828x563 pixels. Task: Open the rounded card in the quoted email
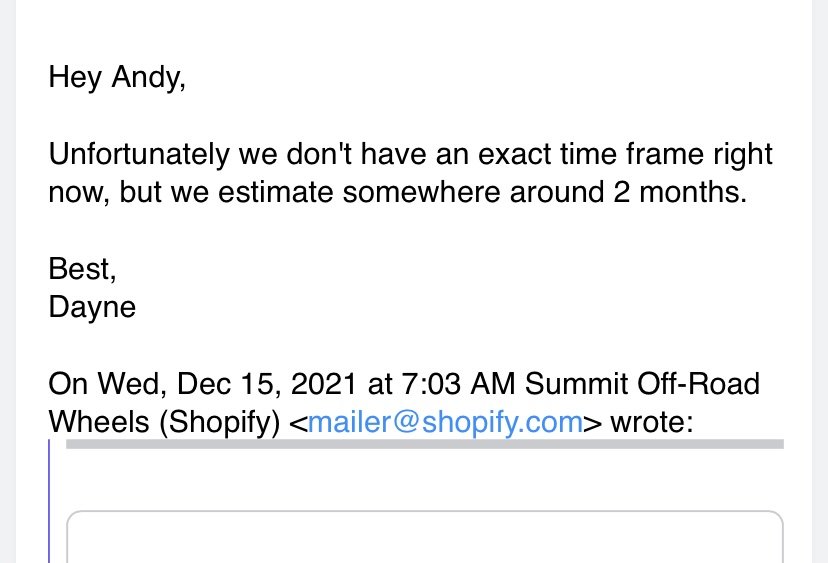click(425, 537)
